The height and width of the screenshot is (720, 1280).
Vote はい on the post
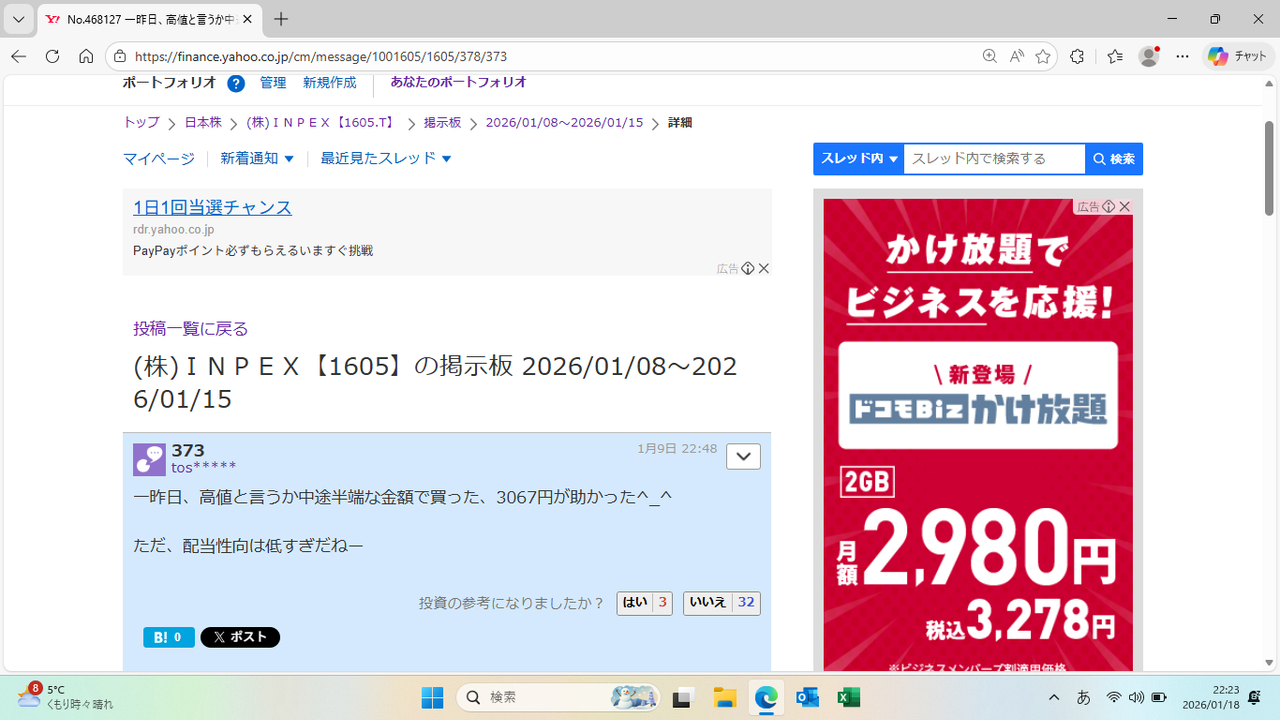[x=644, y=603]
